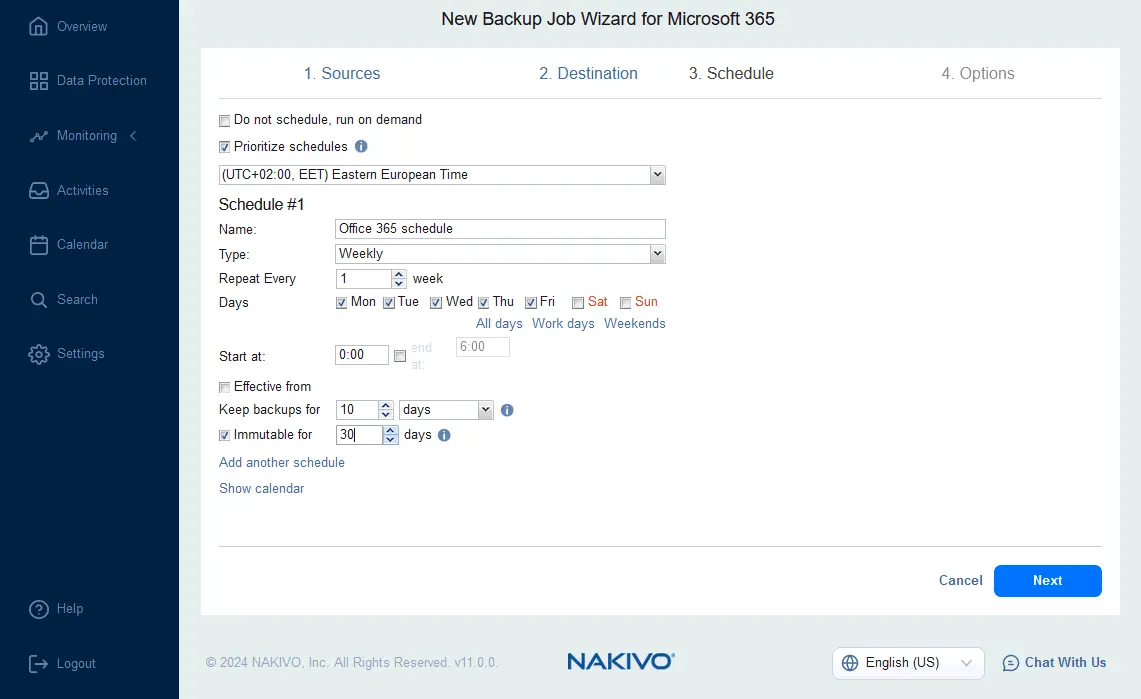Collapse the Monitoring menu chevron
Screen dimensions: 1141x699
pyautogui.click(x=133, y=136)
